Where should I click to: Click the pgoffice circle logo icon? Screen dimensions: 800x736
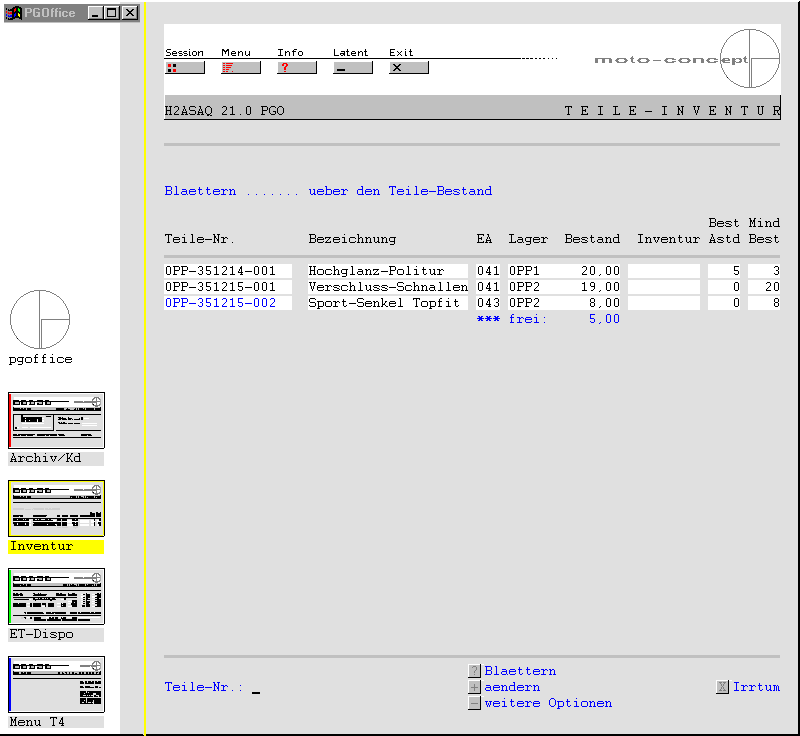[40, 320]
